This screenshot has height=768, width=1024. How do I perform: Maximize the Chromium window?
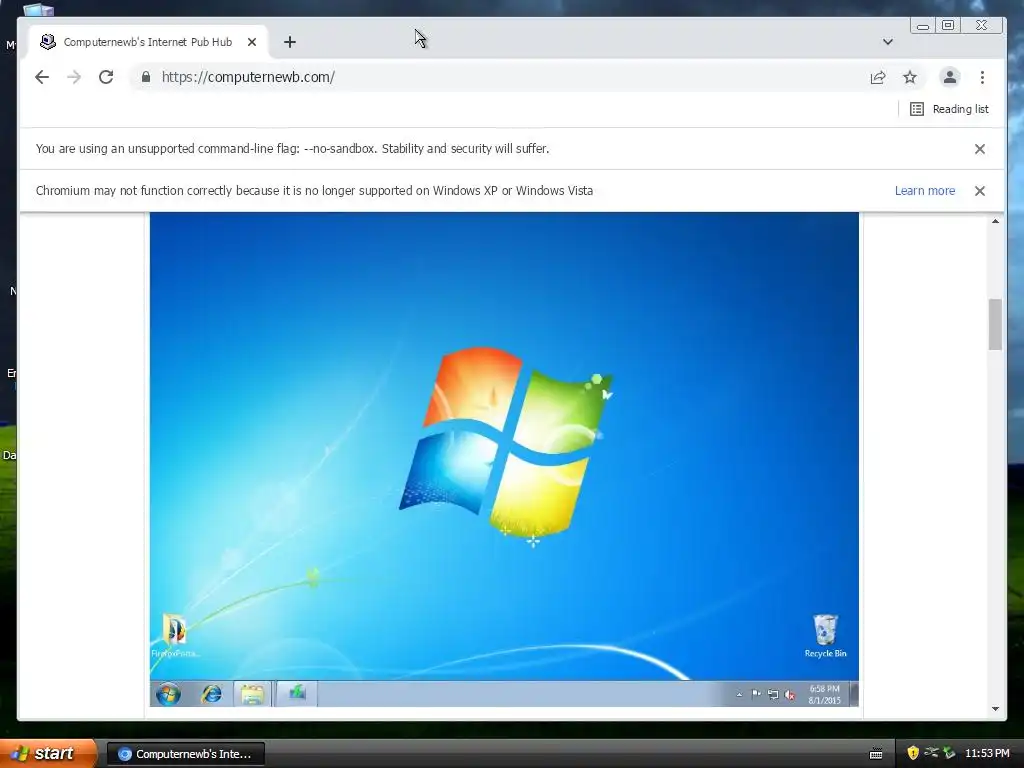(948, 25)
